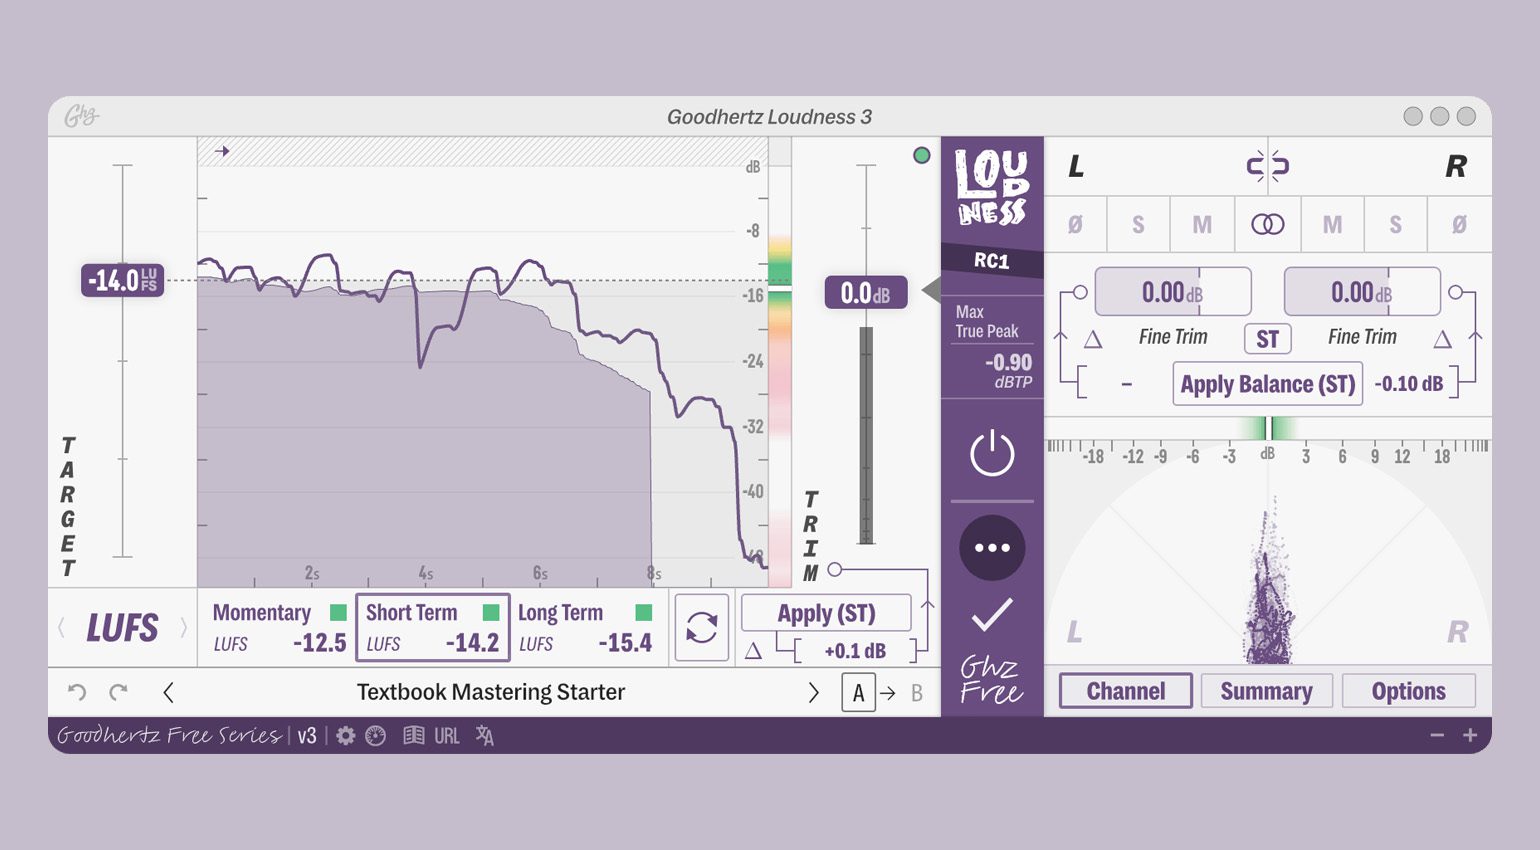The image size is (1540, 850).
Task: Toggle the Momentary green indicator
Action: (338, 612)
